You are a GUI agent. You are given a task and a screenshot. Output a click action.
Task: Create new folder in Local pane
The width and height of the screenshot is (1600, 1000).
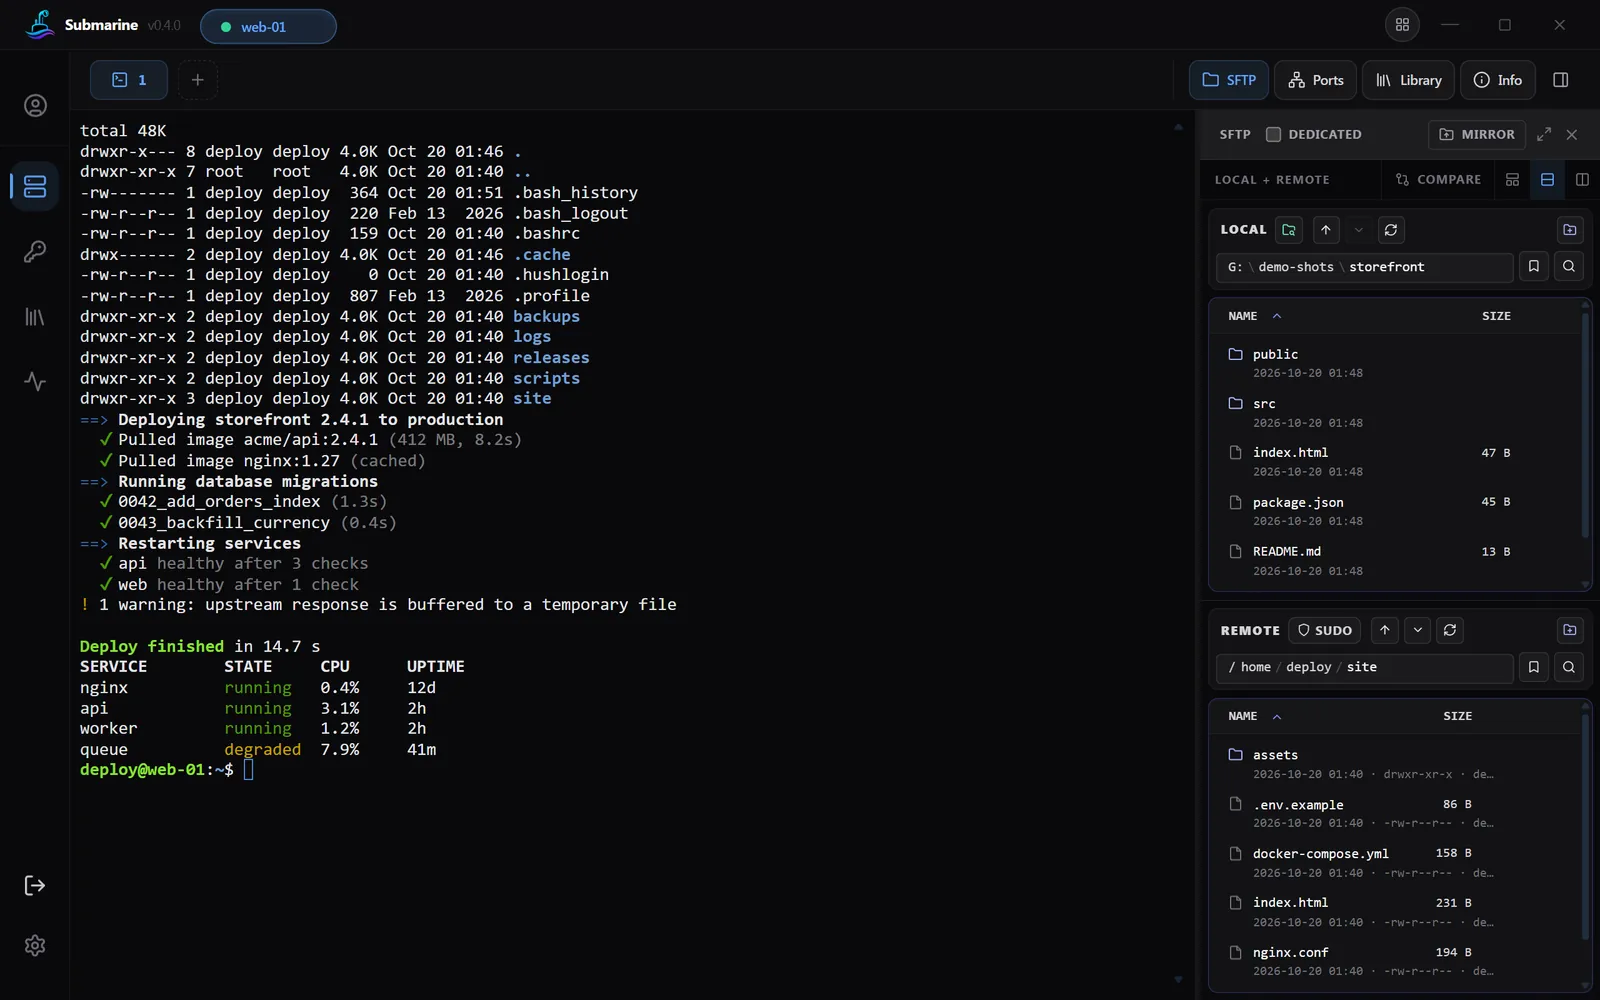click(x=1570, y=230)
